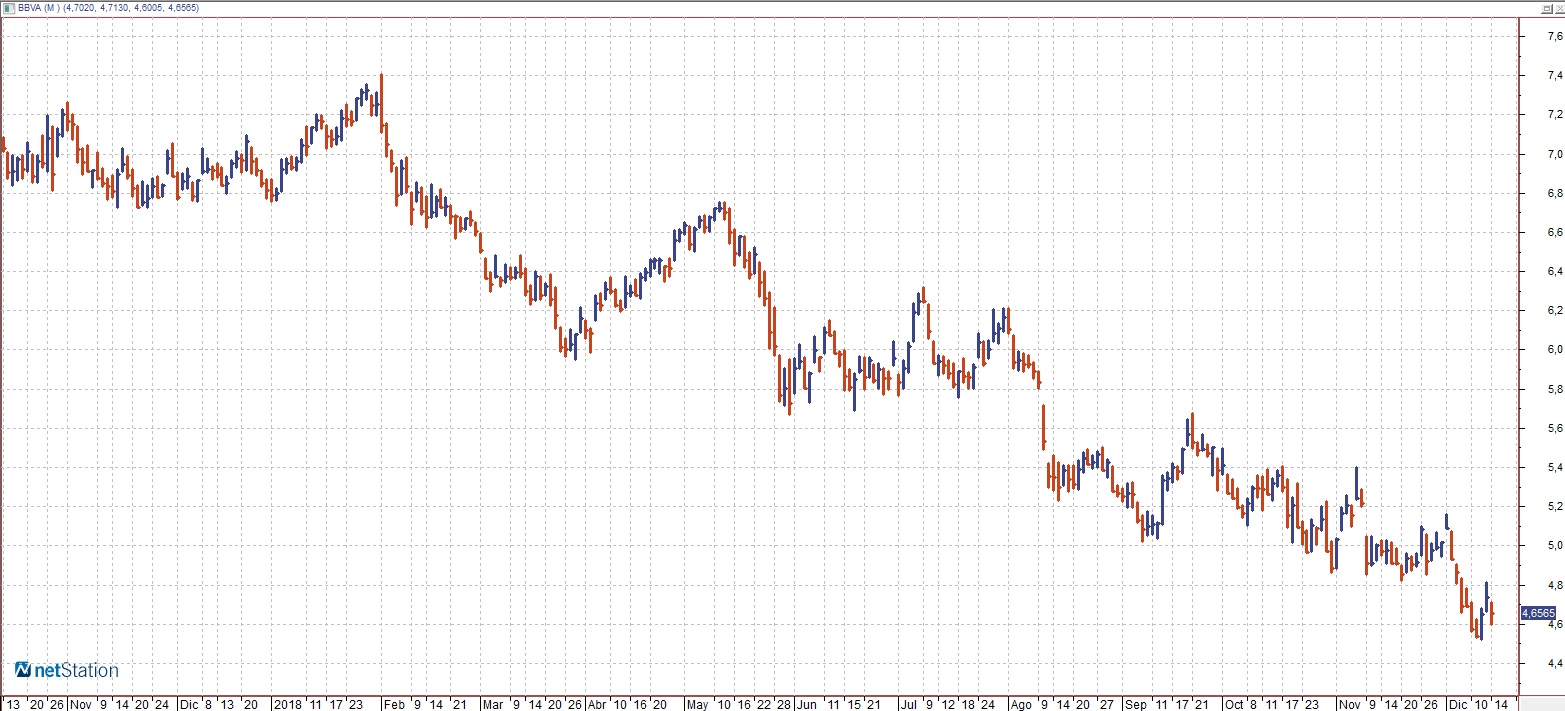Click the current price tag 4,6565
Screen dimensions: 1565x711
point(1538,613)
